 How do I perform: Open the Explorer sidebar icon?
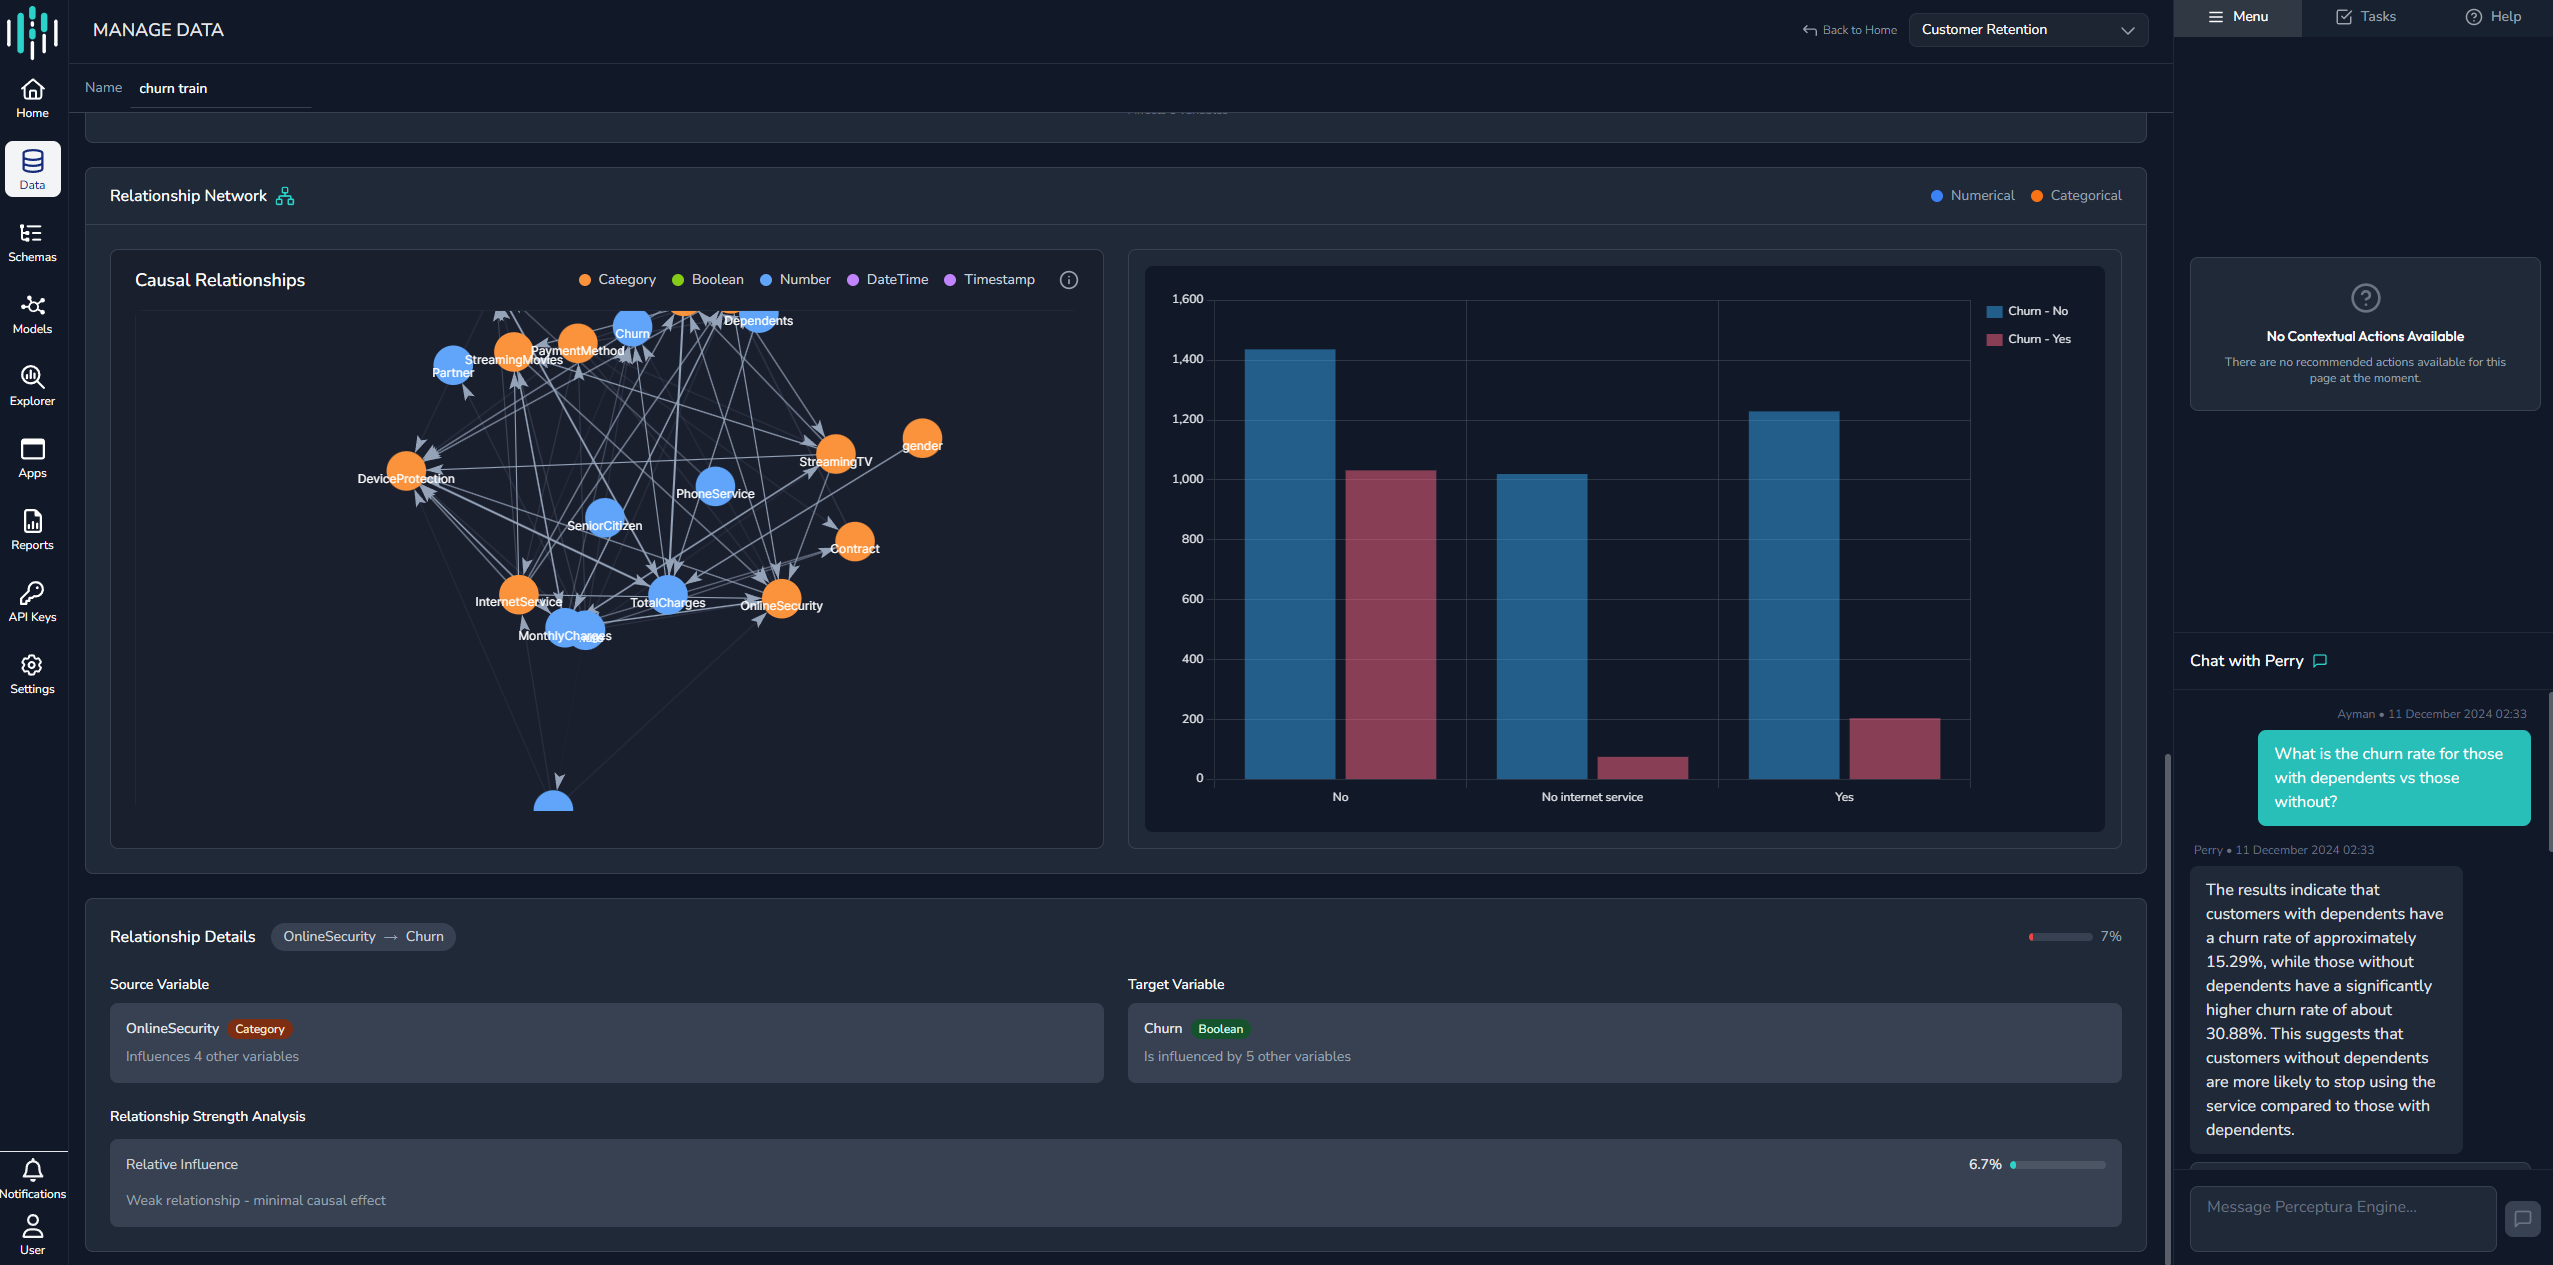[x=32, y=386]
